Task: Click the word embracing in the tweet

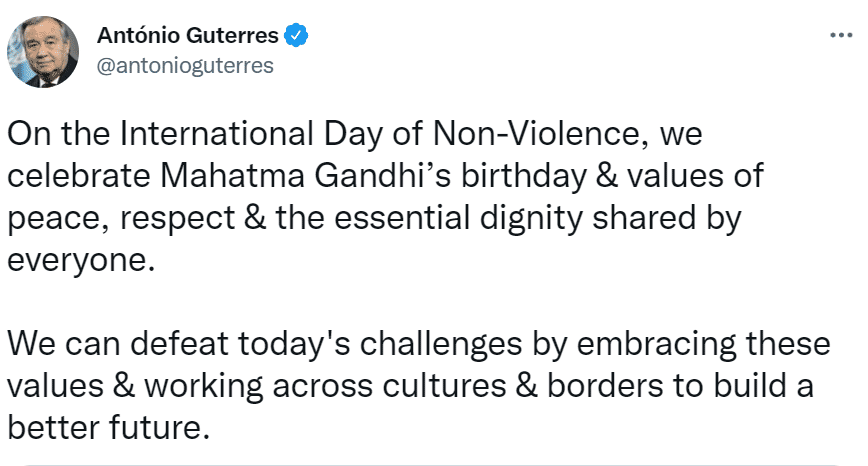Action: point(657,344)
